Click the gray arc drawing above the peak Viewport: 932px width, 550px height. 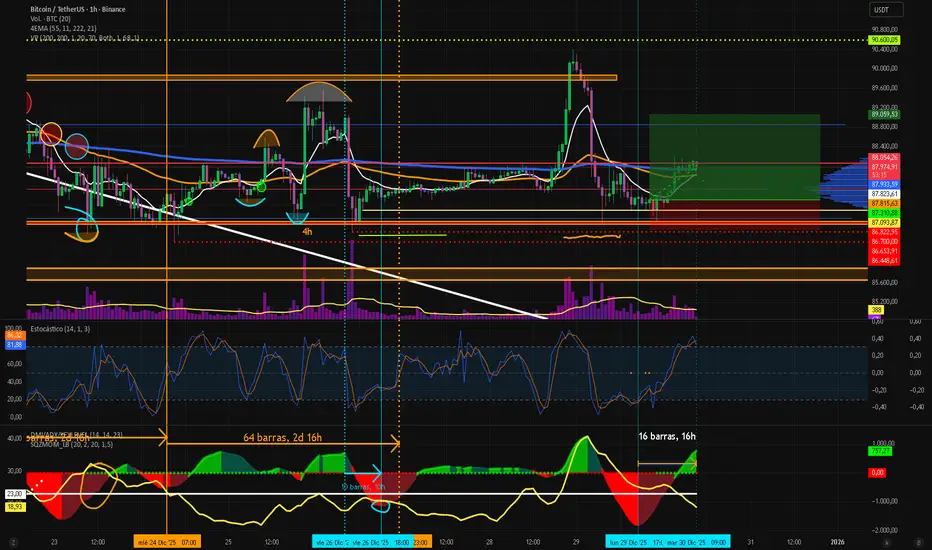(x=314, y=93)
